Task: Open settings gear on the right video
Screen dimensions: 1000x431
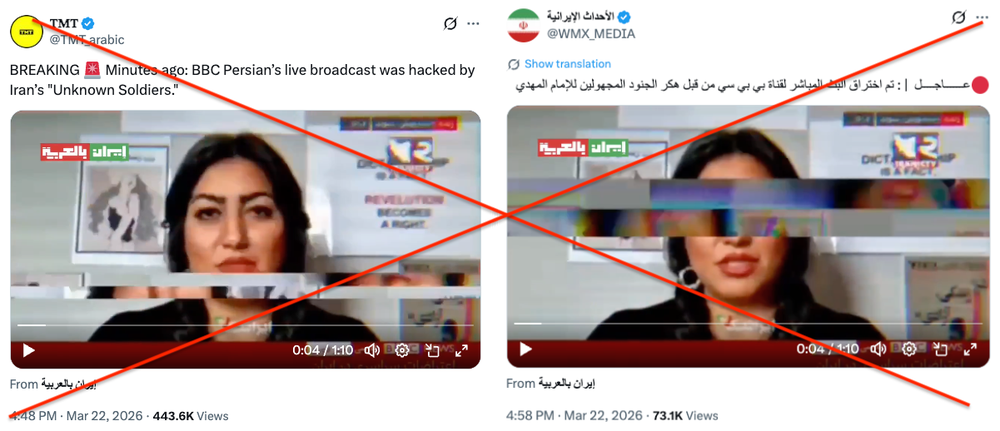Action: coord(909,349)
